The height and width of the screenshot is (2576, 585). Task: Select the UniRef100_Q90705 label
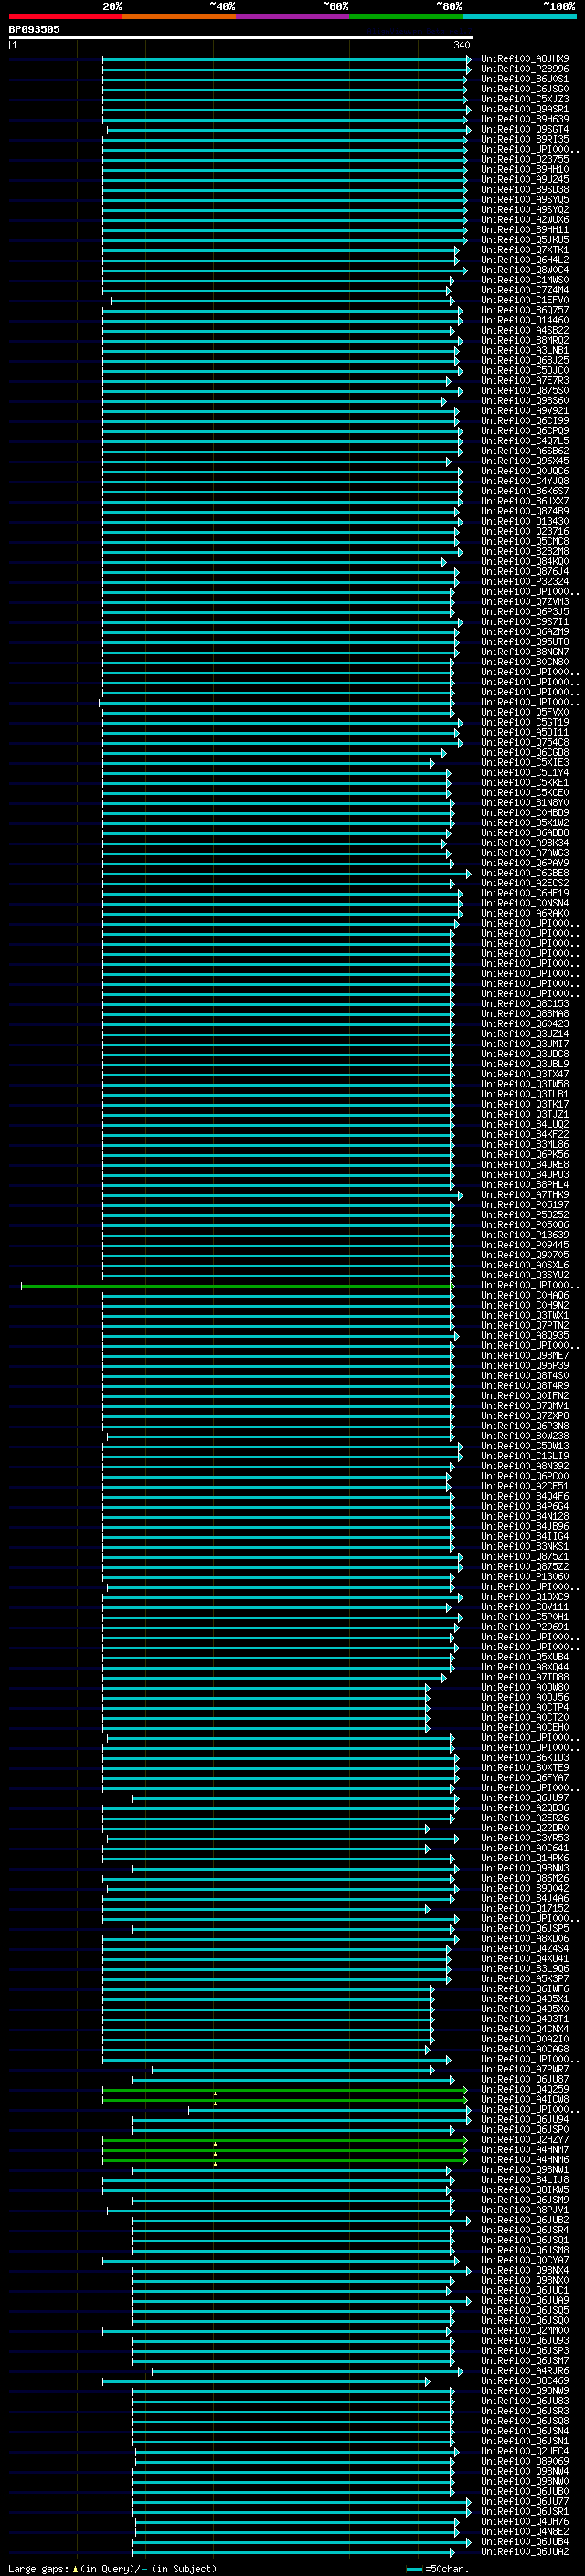coord(525,1255)
